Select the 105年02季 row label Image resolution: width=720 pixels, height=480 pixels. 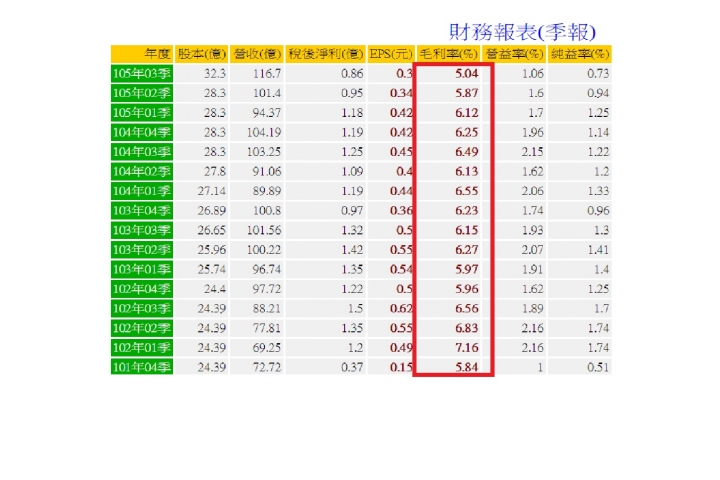click(142, 93)
